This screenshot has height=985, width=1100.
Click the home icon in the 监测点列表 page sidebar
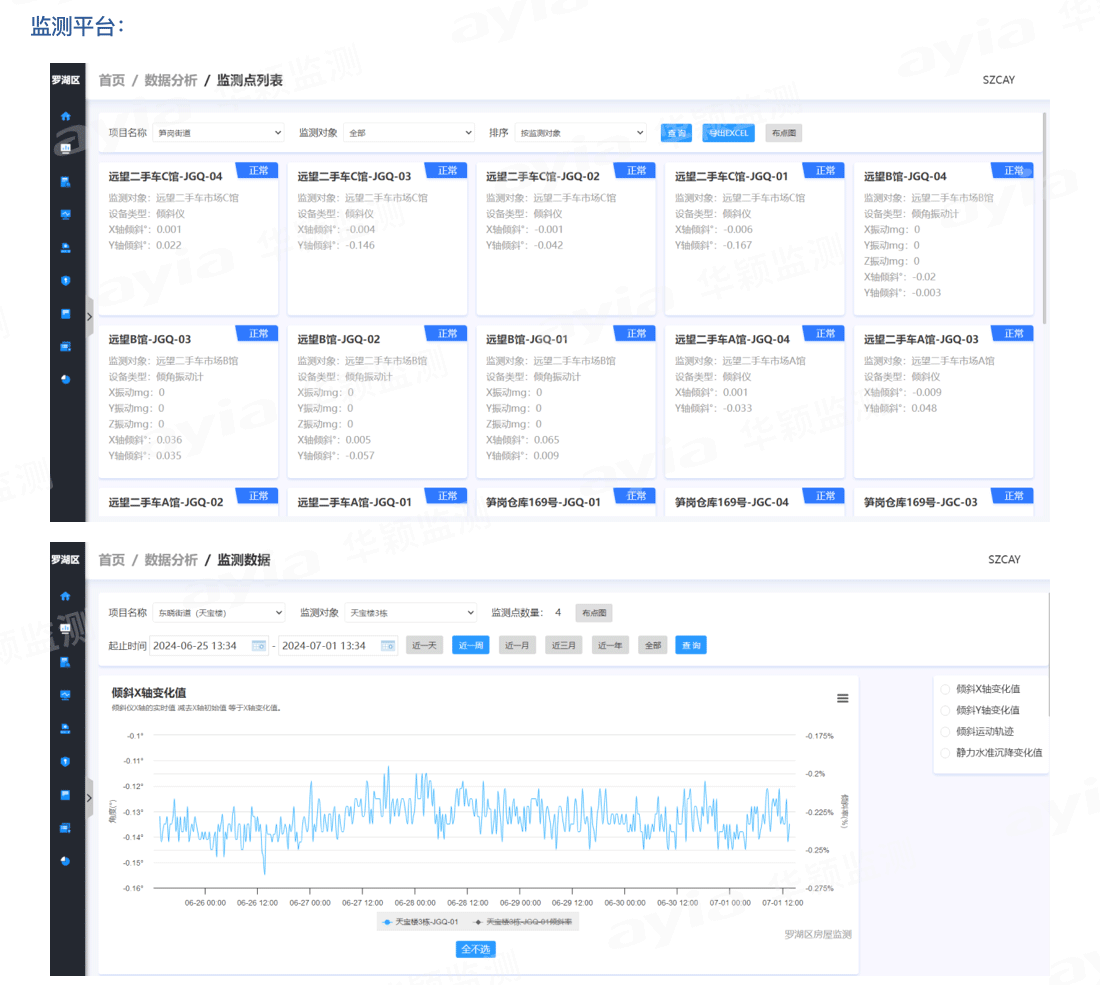point(66,116)
